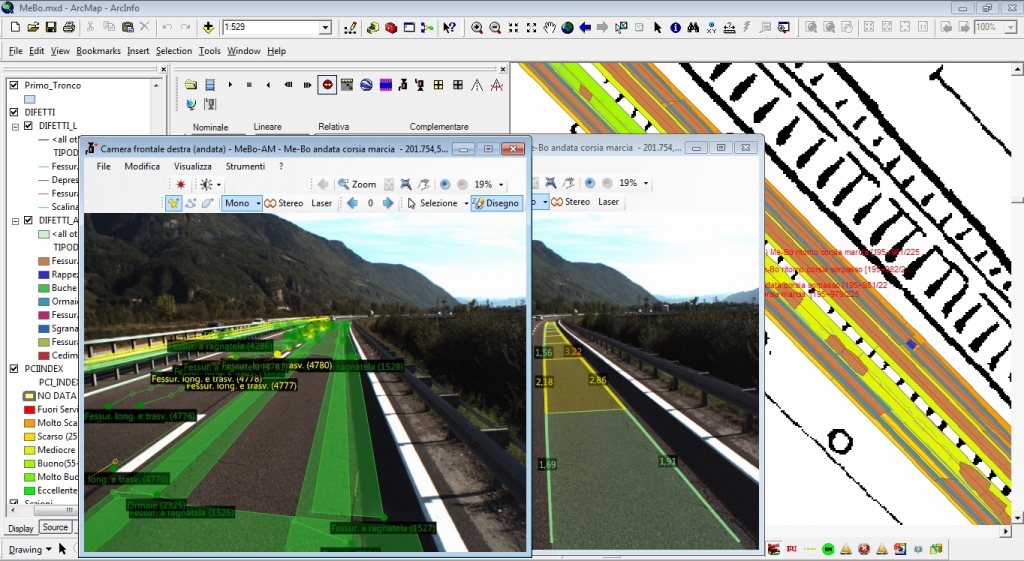
Task: Open the layout 100% zoom dropdown
Action: click(1010, 27)
